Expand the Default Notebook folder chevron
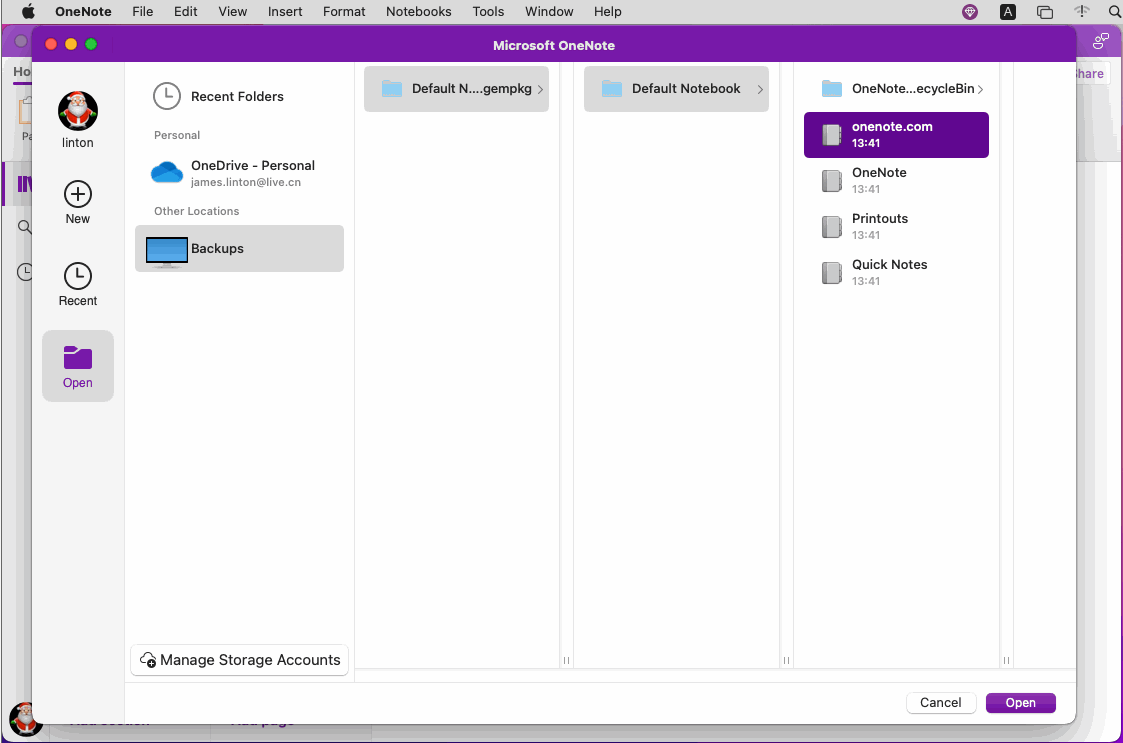Screen dimensions: 1123x743 (760, 89)
